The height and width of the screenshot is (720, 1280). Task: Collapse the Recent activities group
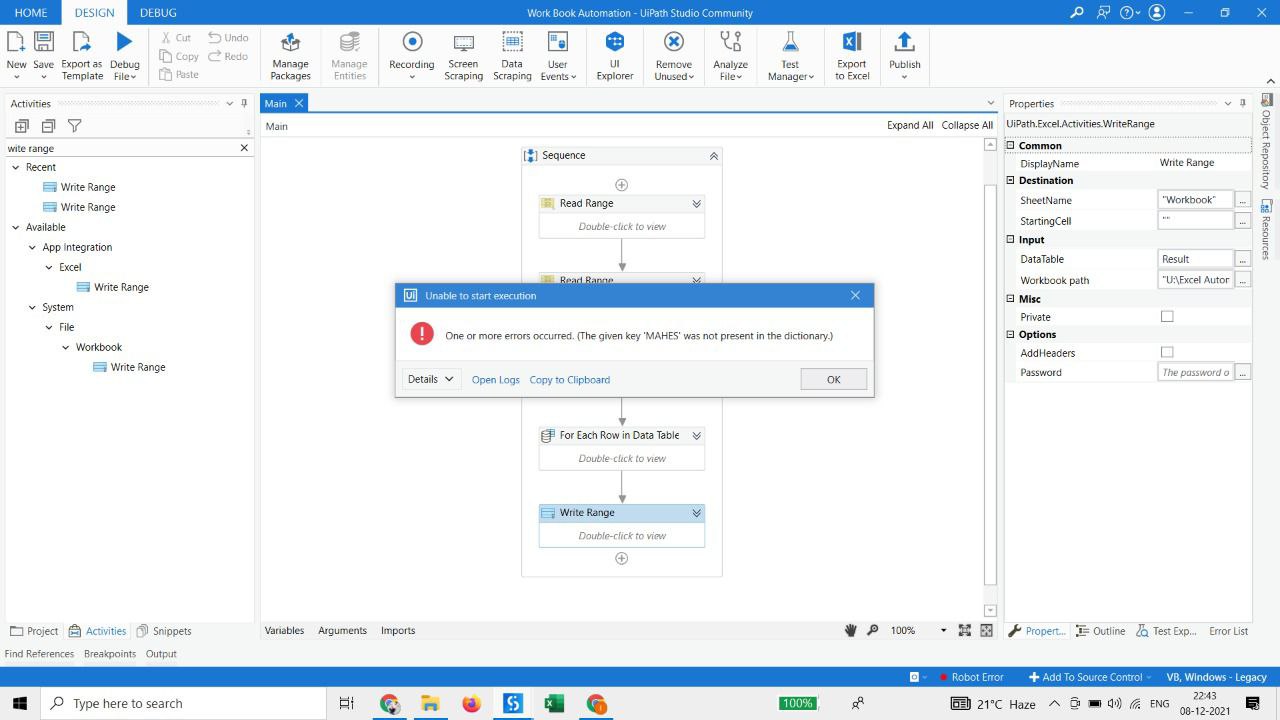coord(16,167)
